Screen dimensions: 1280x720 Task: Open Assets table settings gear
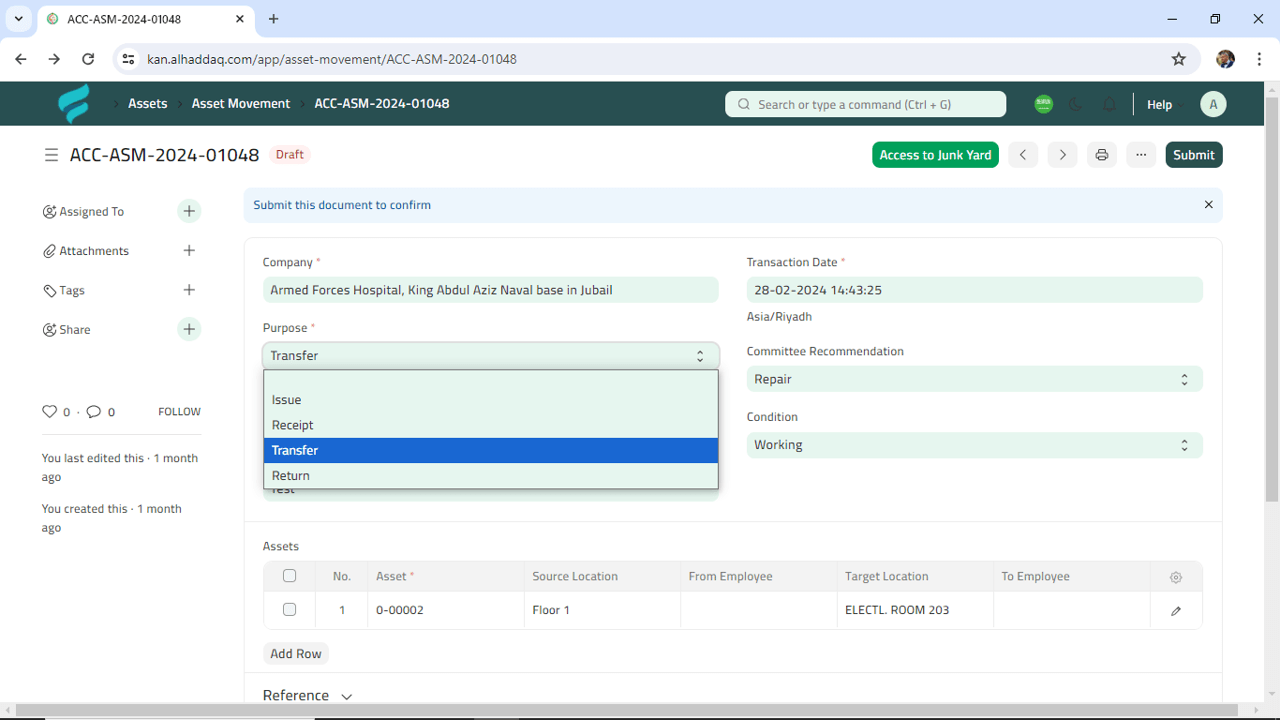tap(1176, 577)
